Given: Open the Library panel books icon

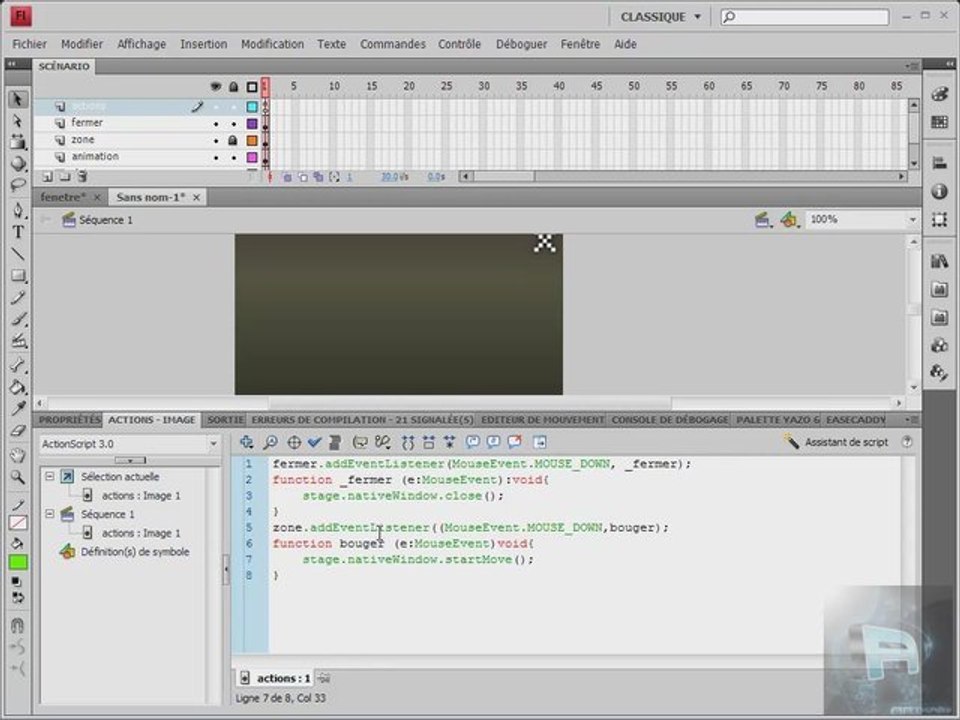Looking at the screenshot, I should (x=939, y=262).
